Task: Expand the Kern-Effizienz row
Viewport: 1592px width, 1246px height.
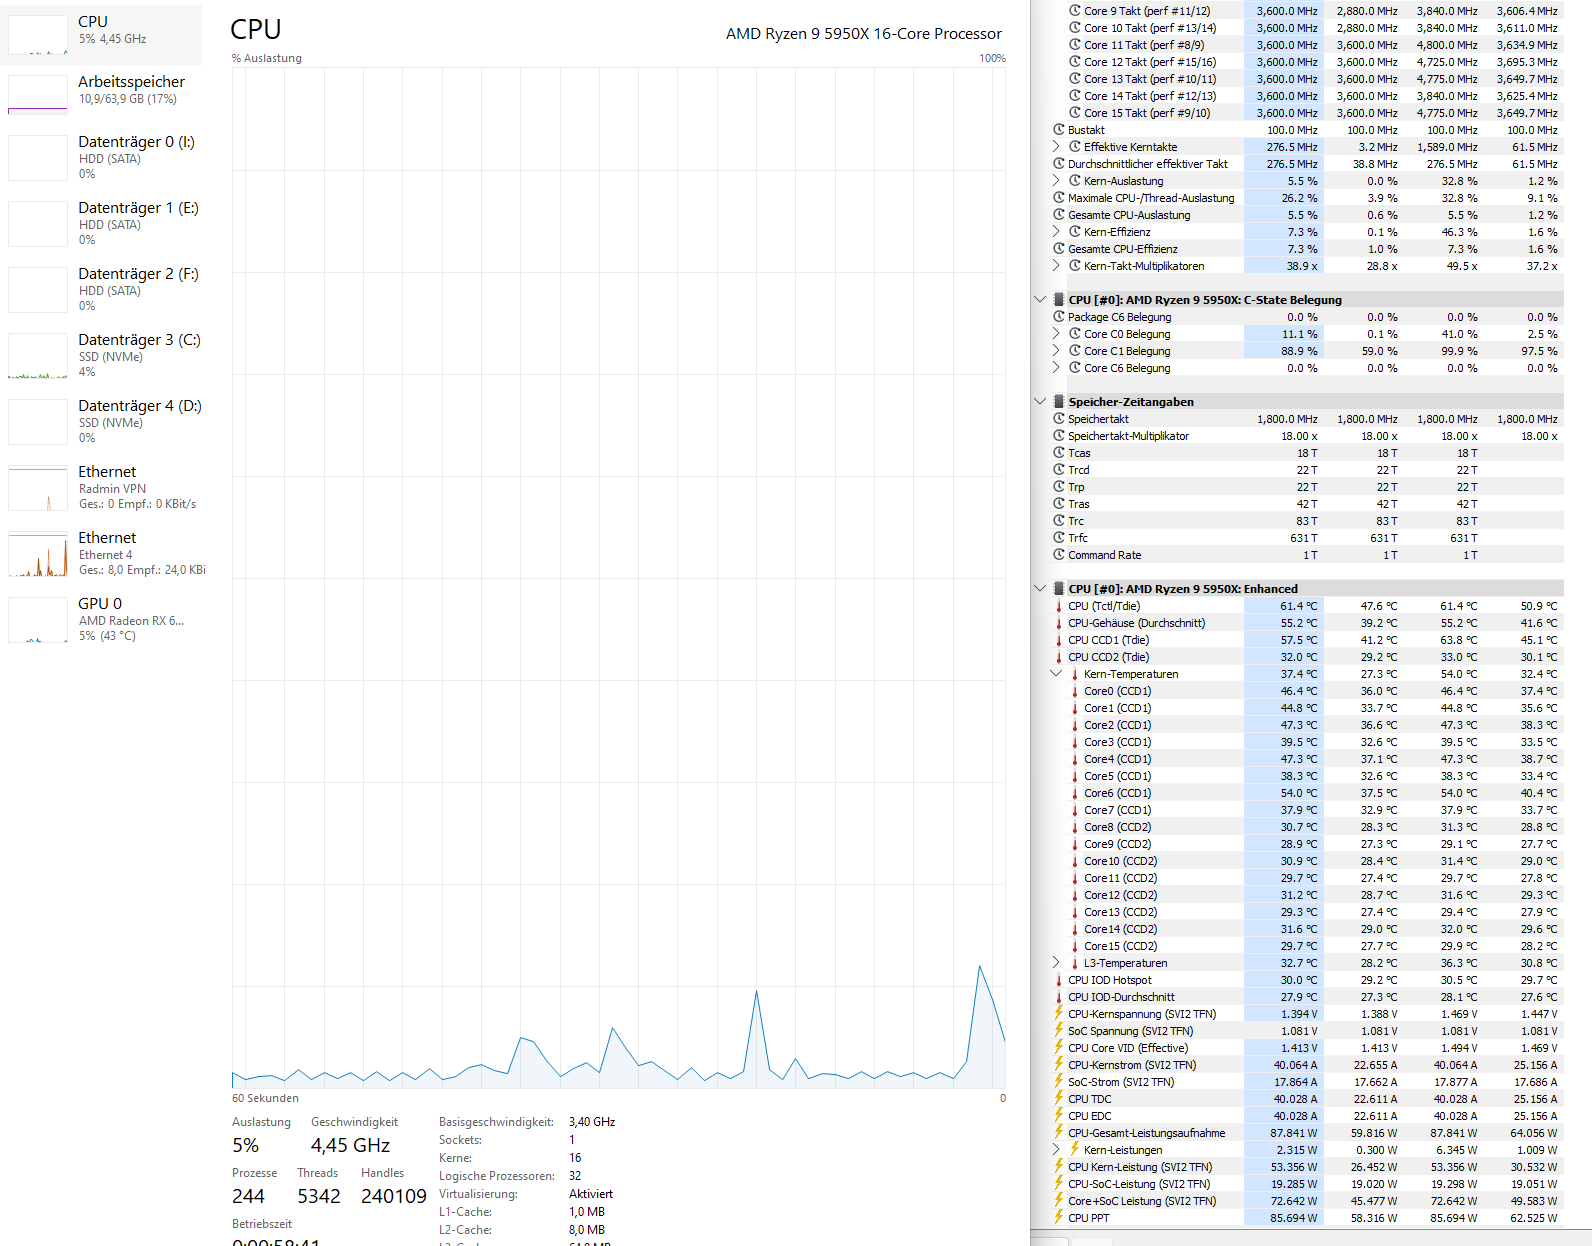Action: point(1056,232)
